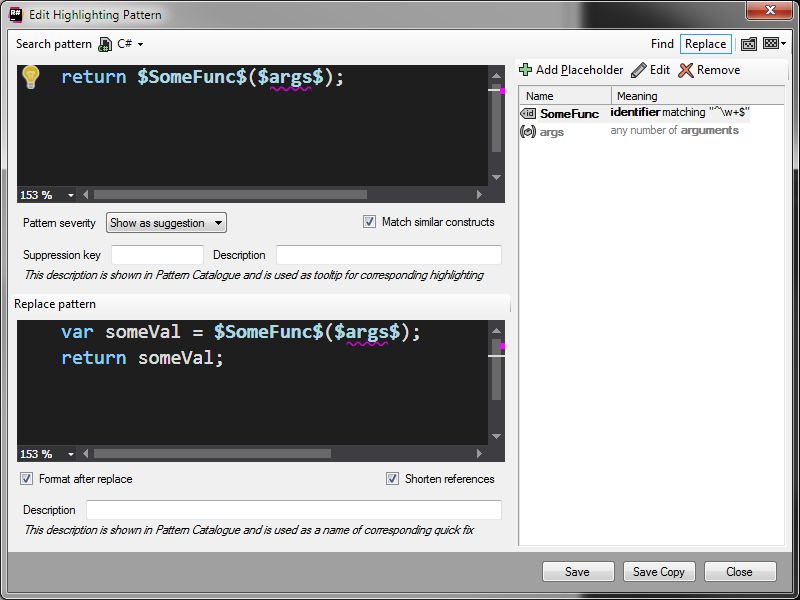Click the Suppression key input field
The height and width of the screenshot is (600, 800).
[x=157, y=255]
